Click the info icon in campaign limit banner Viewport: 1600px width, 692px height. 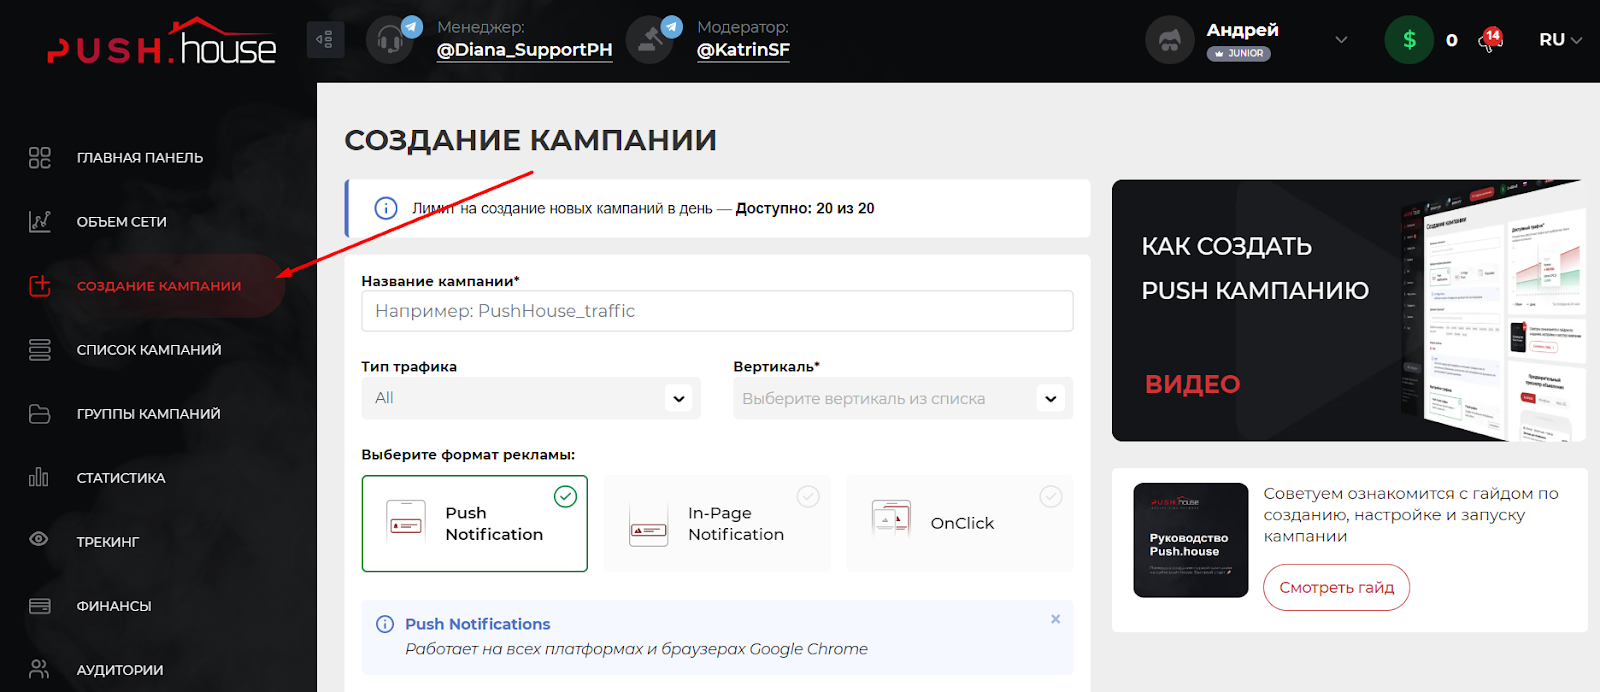[385, 208]
